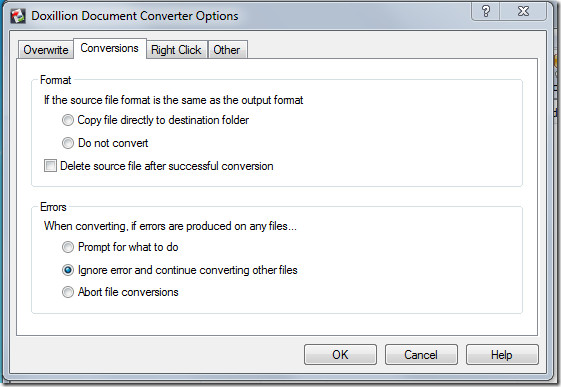The image size is (561, 387).
Task: Enable Delete source file after successful conversion
Action: click(50, 166)
